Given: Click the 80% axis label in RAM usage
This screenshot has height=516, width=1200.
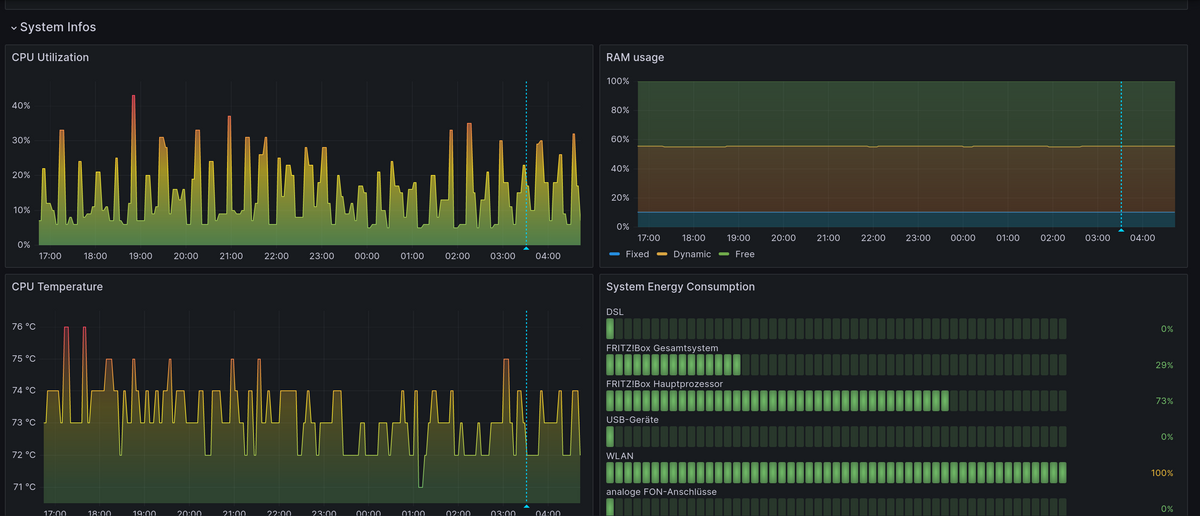Looking at the screenshot, I should click(618, 110).
